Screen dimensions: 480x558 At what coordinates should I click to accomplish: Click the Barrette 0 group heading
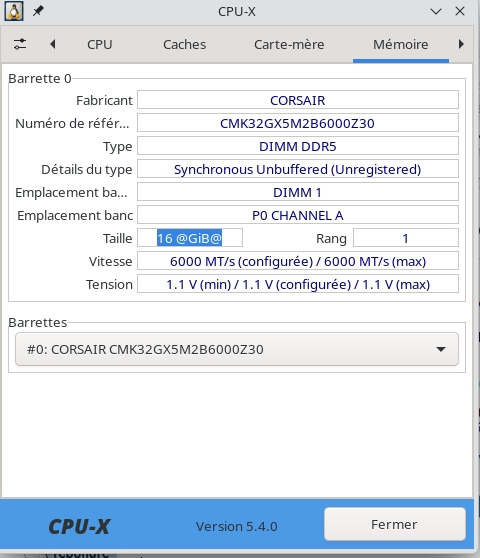click(x=40, y=78)
